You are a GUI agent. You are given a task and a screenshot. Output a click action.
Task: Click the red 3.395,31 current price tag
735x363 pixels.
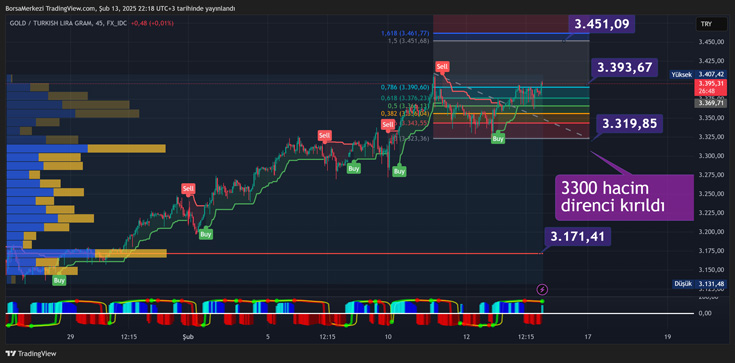point(711,88)
